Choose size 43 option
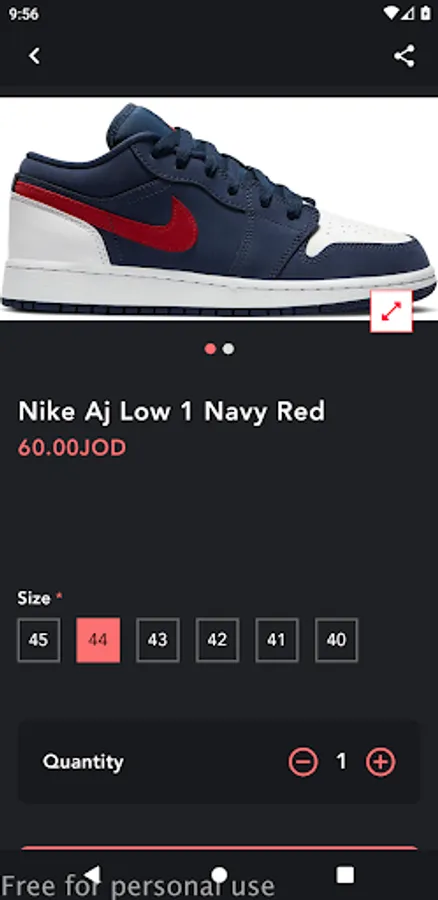Viewport: 438px width, 900px height. coord(158,640)
